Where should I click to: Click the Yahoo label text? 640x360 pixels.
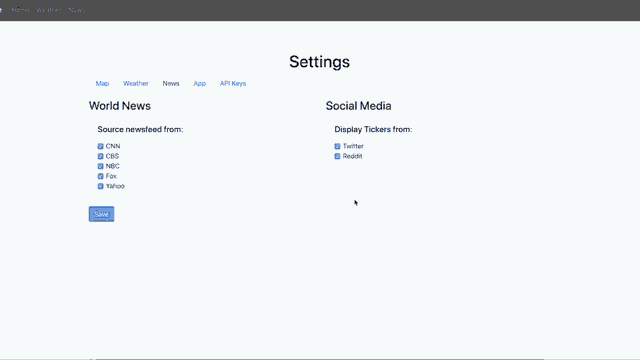tap(115, 186)
